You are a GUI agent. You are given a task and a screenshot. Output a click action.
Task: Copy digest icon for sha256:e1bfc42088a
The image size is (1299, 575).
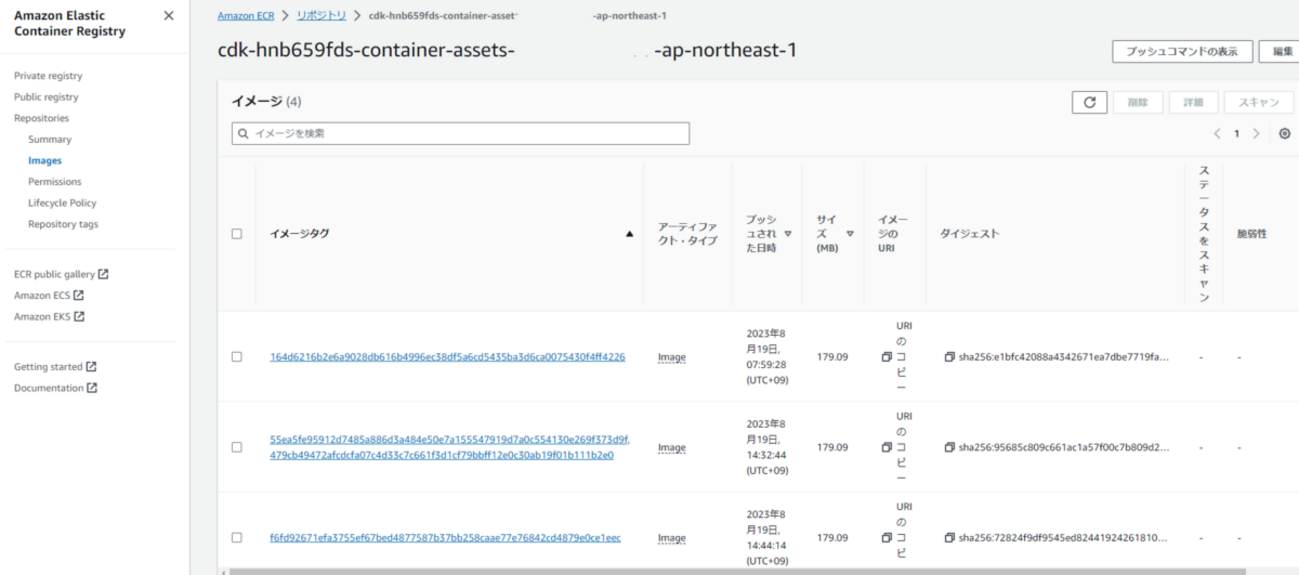[949, 357]
